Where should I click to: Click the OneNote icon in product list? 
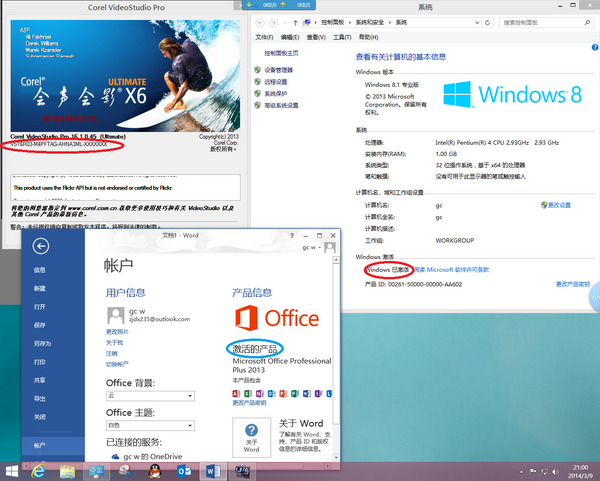(259, 393)
